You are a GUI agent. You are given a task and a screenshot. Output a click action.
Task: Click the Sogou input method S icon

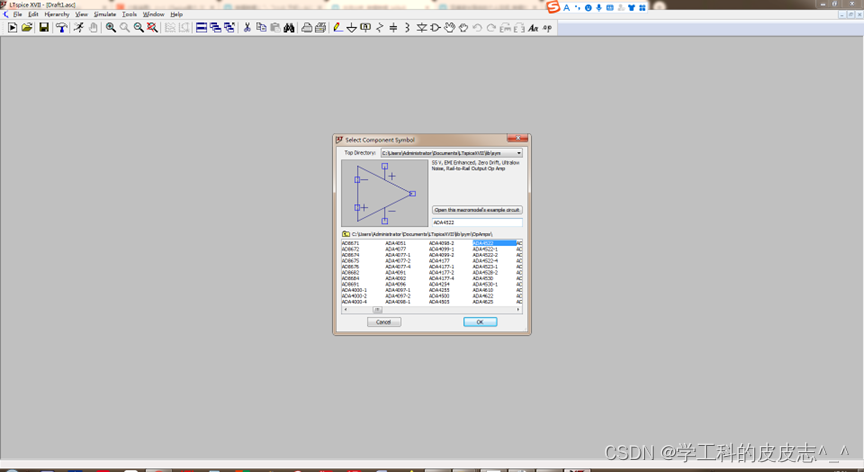click(553, 7)
